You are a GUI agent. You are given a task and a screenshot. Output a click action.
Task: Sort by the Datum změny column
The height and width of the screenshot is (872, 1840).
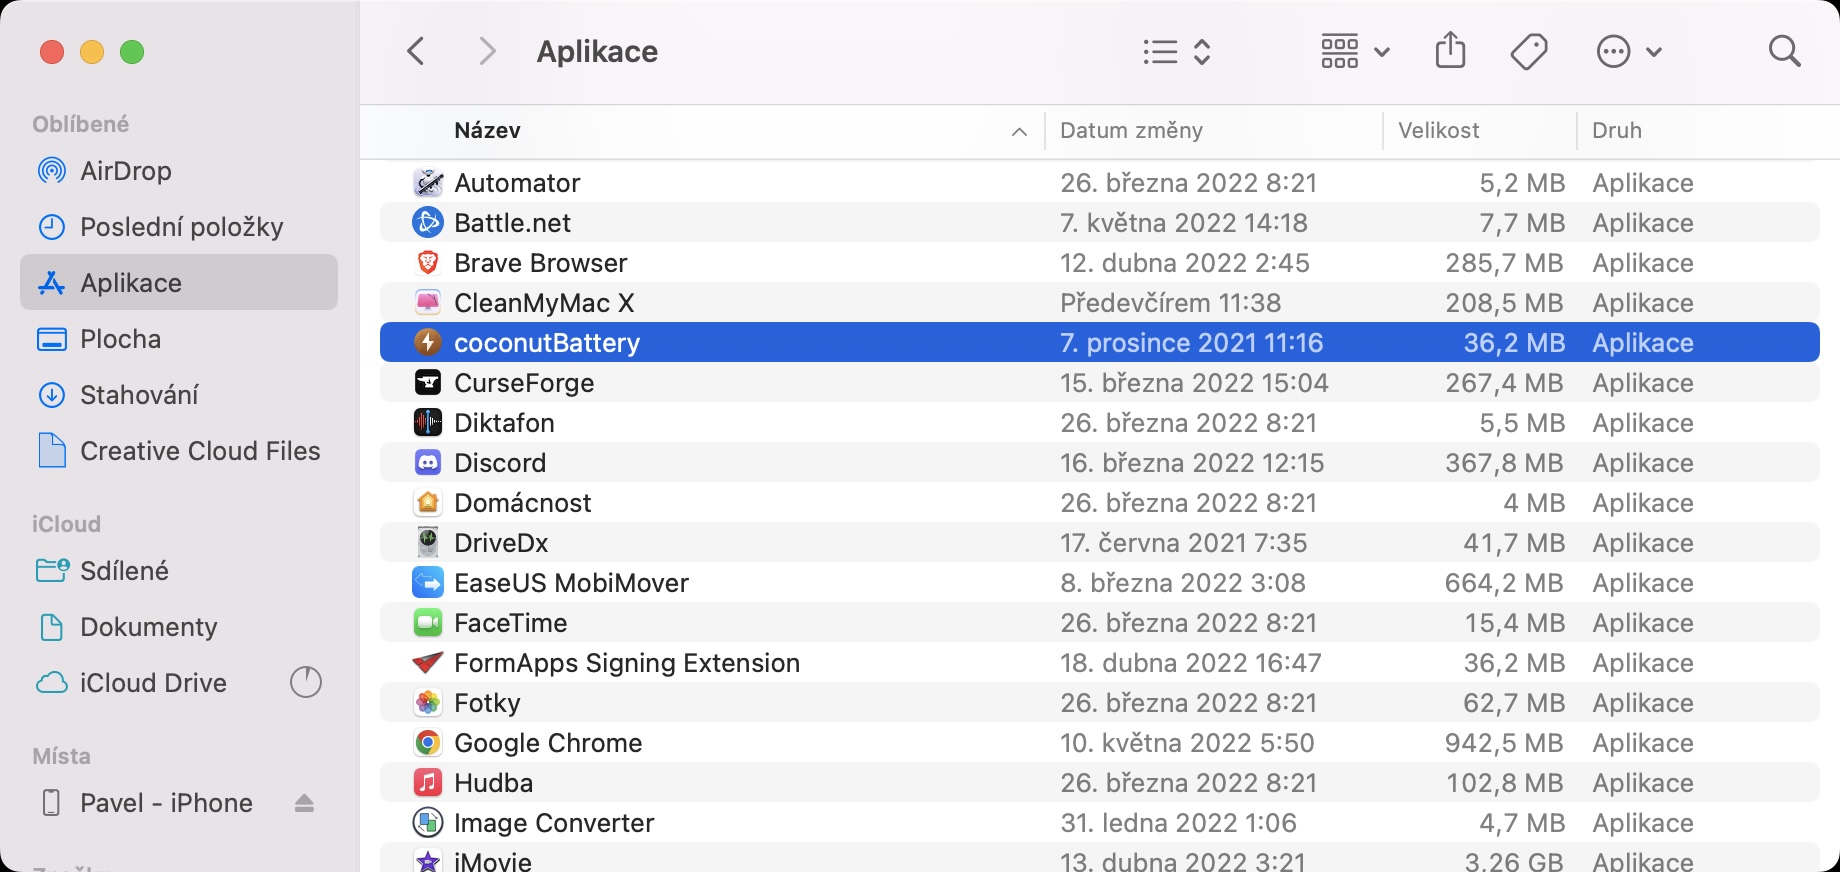click(x=1131, y=131)
